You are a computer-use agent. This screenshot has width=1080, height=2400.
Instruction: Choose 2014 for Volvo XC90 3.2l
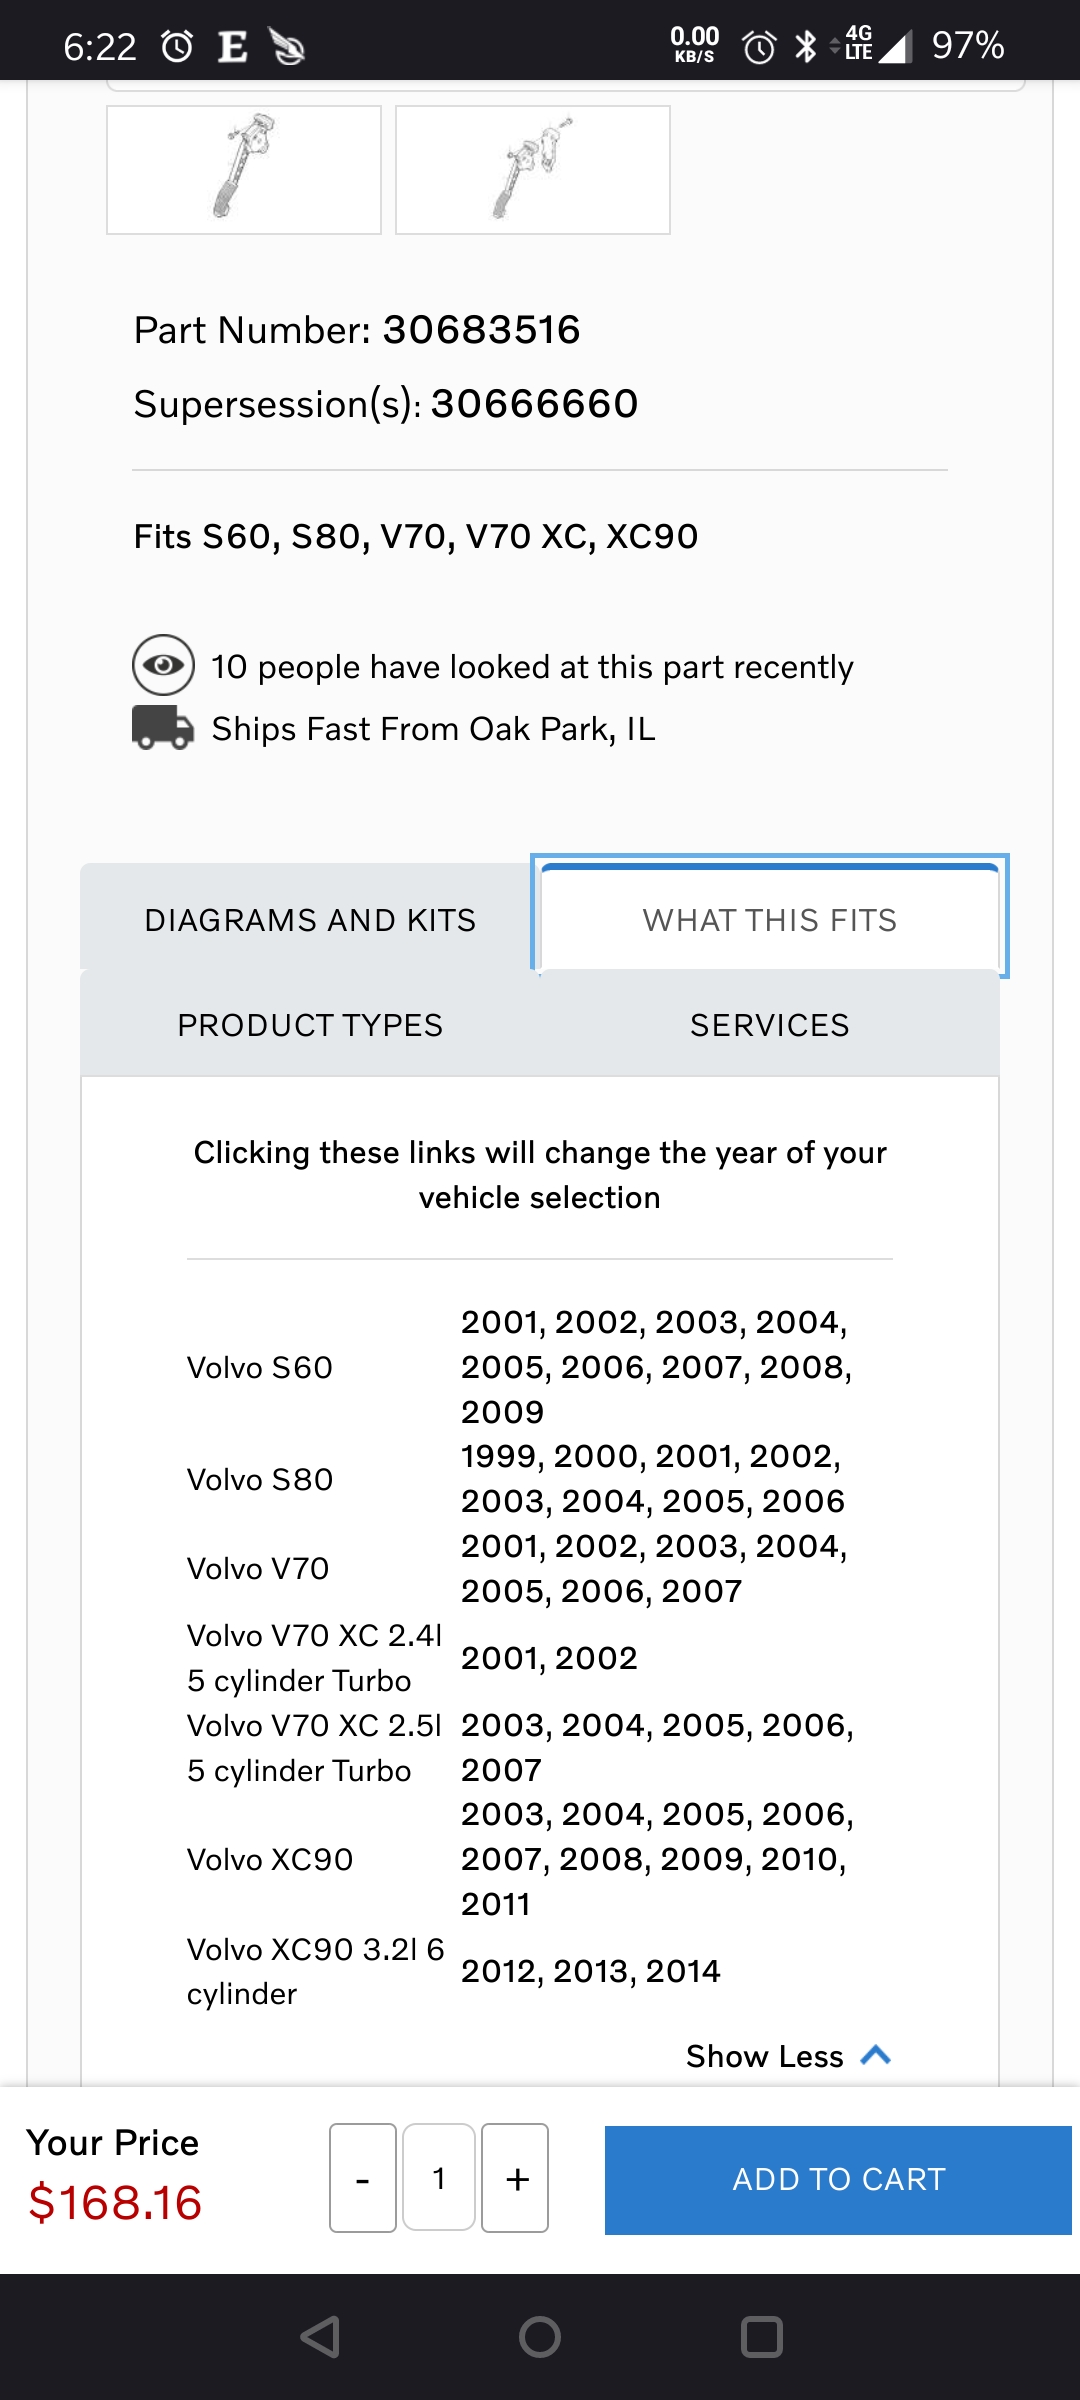683,1971
